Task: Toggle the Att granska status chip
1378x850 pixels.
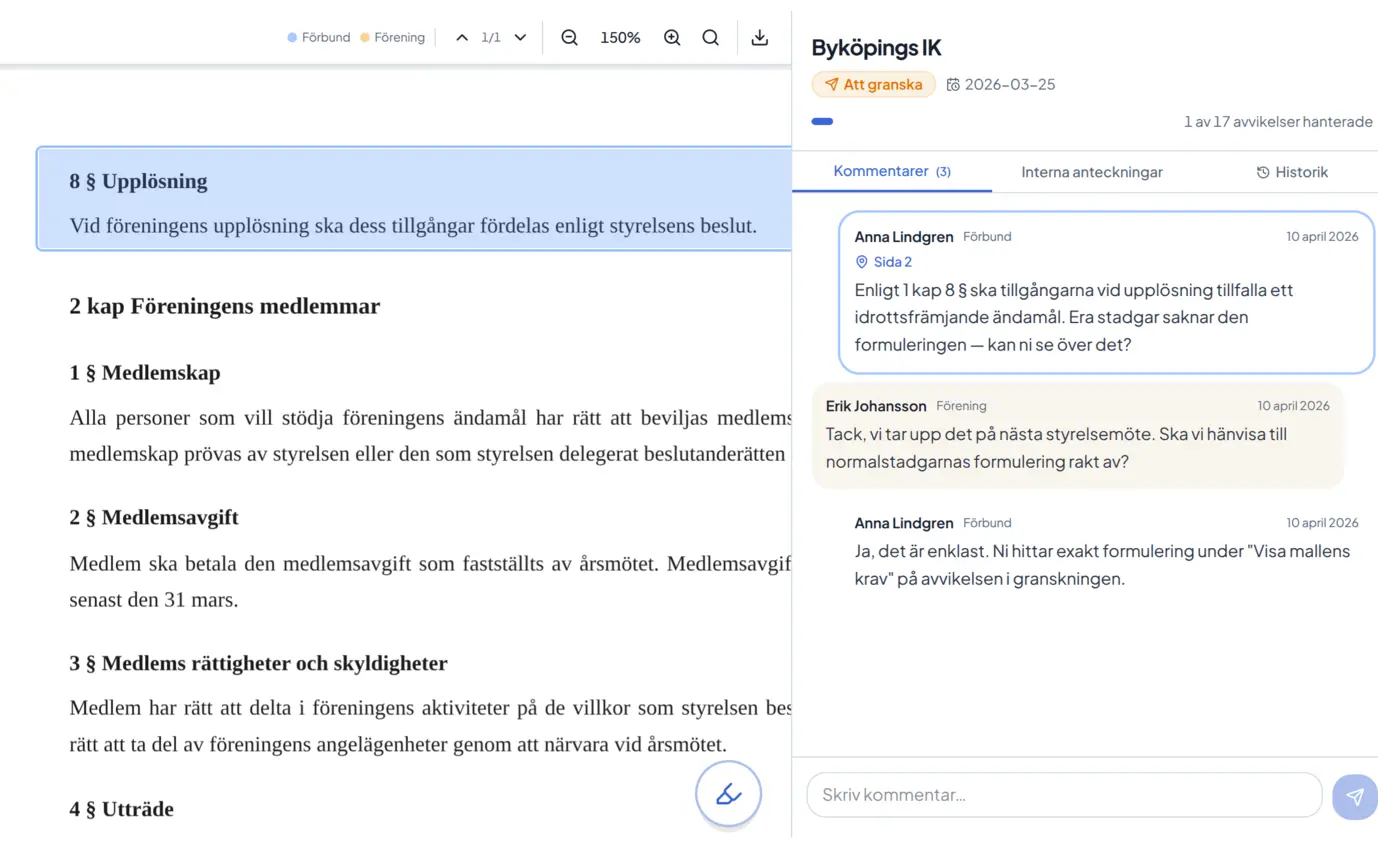Action: point(873,84)
